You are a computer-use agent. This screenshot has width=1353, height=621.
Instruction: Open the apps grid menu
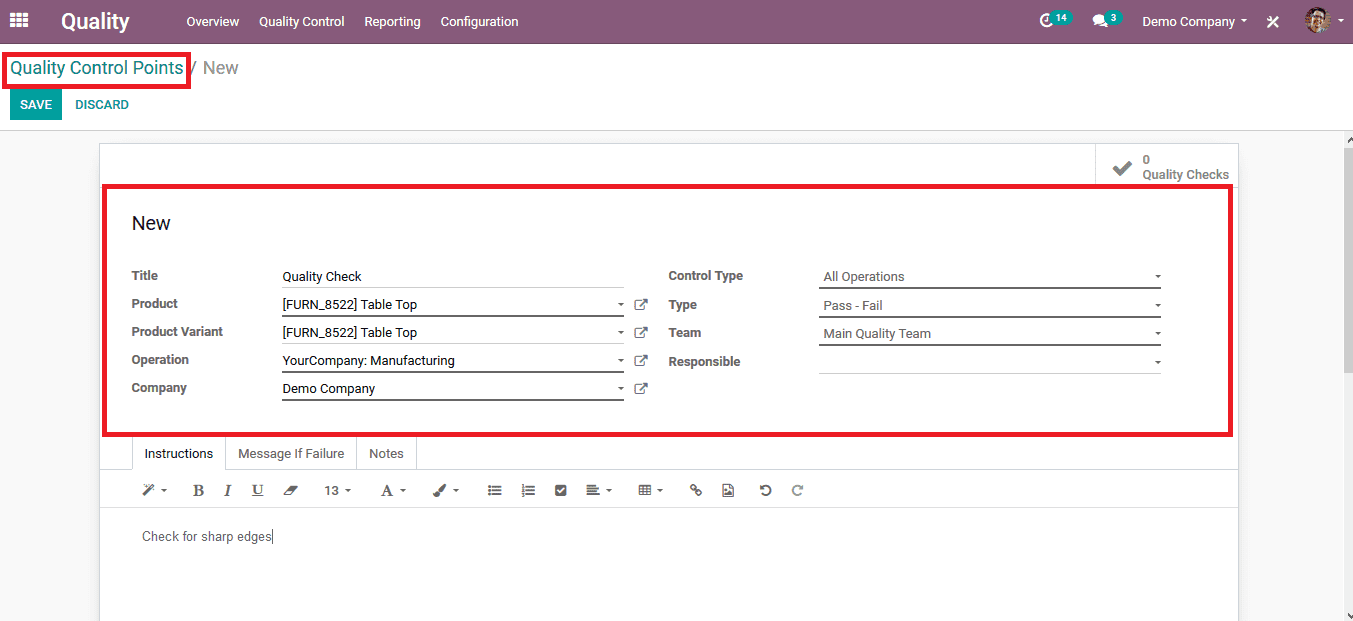(19, 20)
